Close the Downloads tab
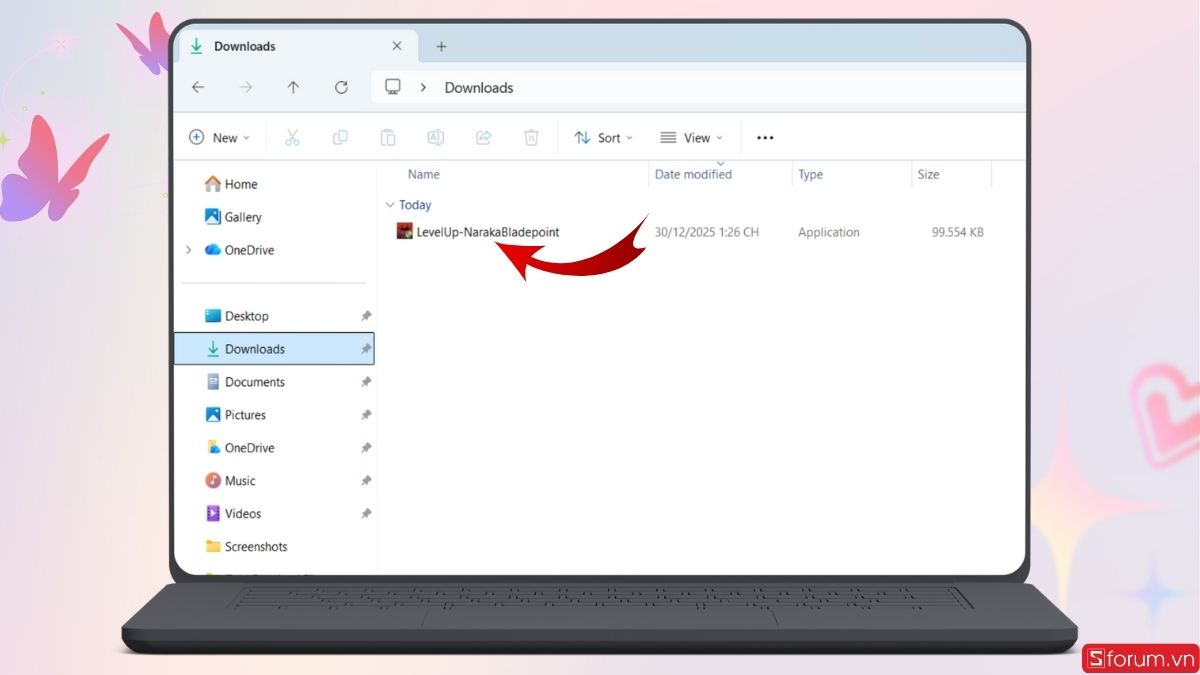The width and height of the screenshot is (1200, 675). click(397, 46)
